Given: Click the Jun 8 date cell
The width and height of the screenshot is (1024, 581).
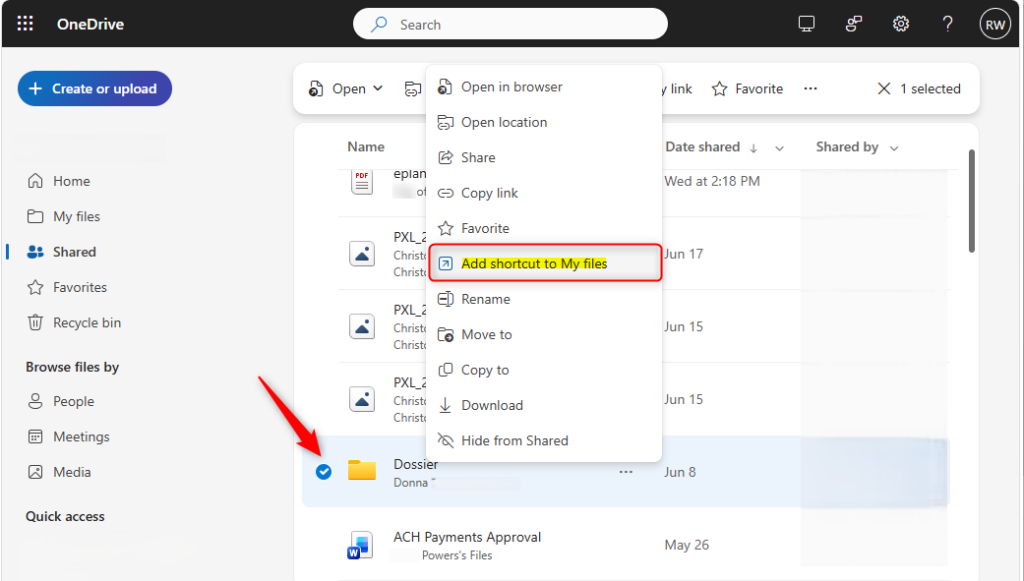Looking at the screenshot, I should [x=680, y=472].
